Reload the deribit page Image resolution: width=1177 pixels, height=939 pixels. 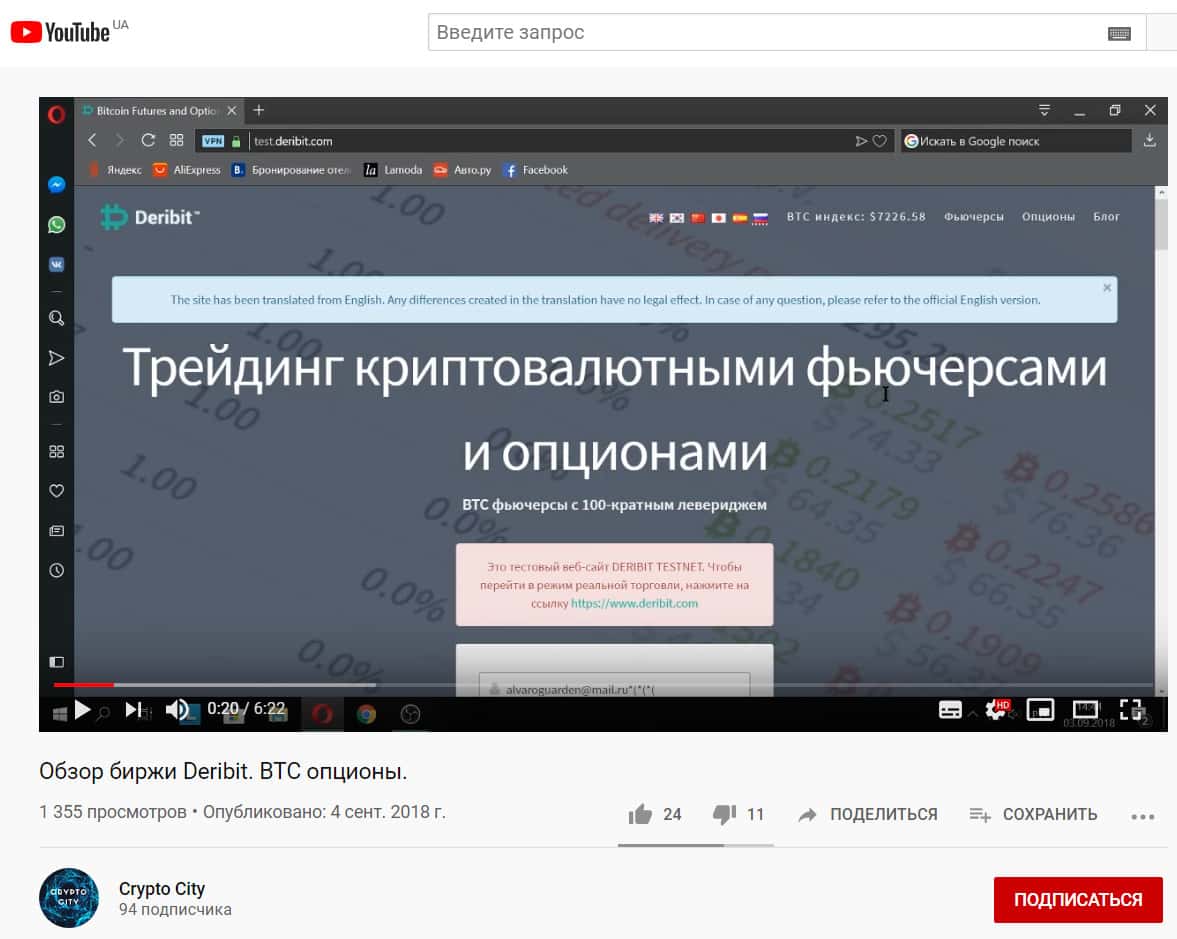[148, 140]
